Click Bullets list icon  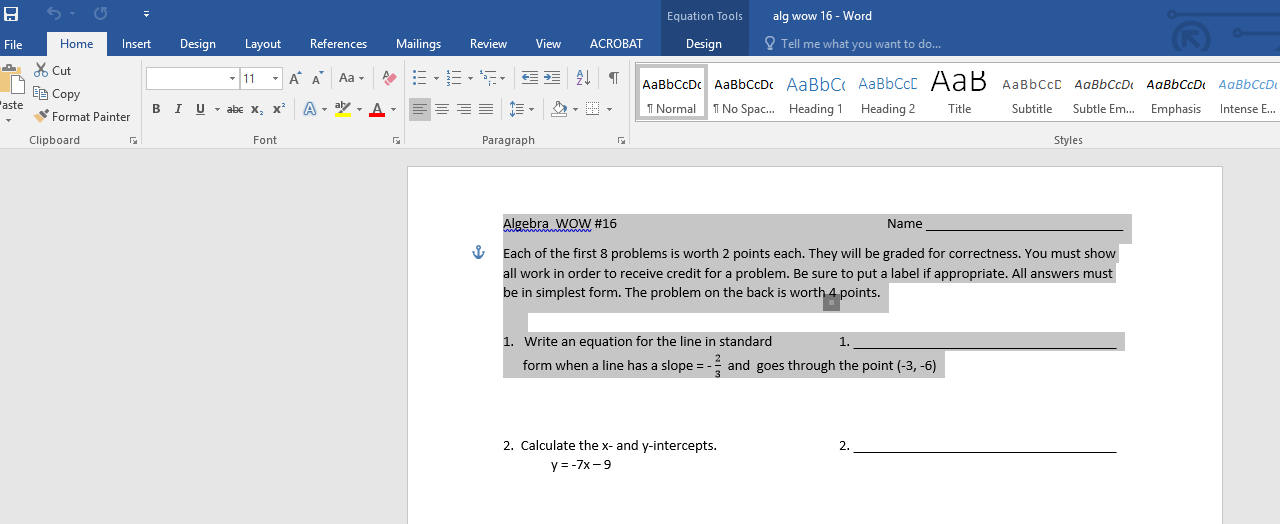point(420,78)
